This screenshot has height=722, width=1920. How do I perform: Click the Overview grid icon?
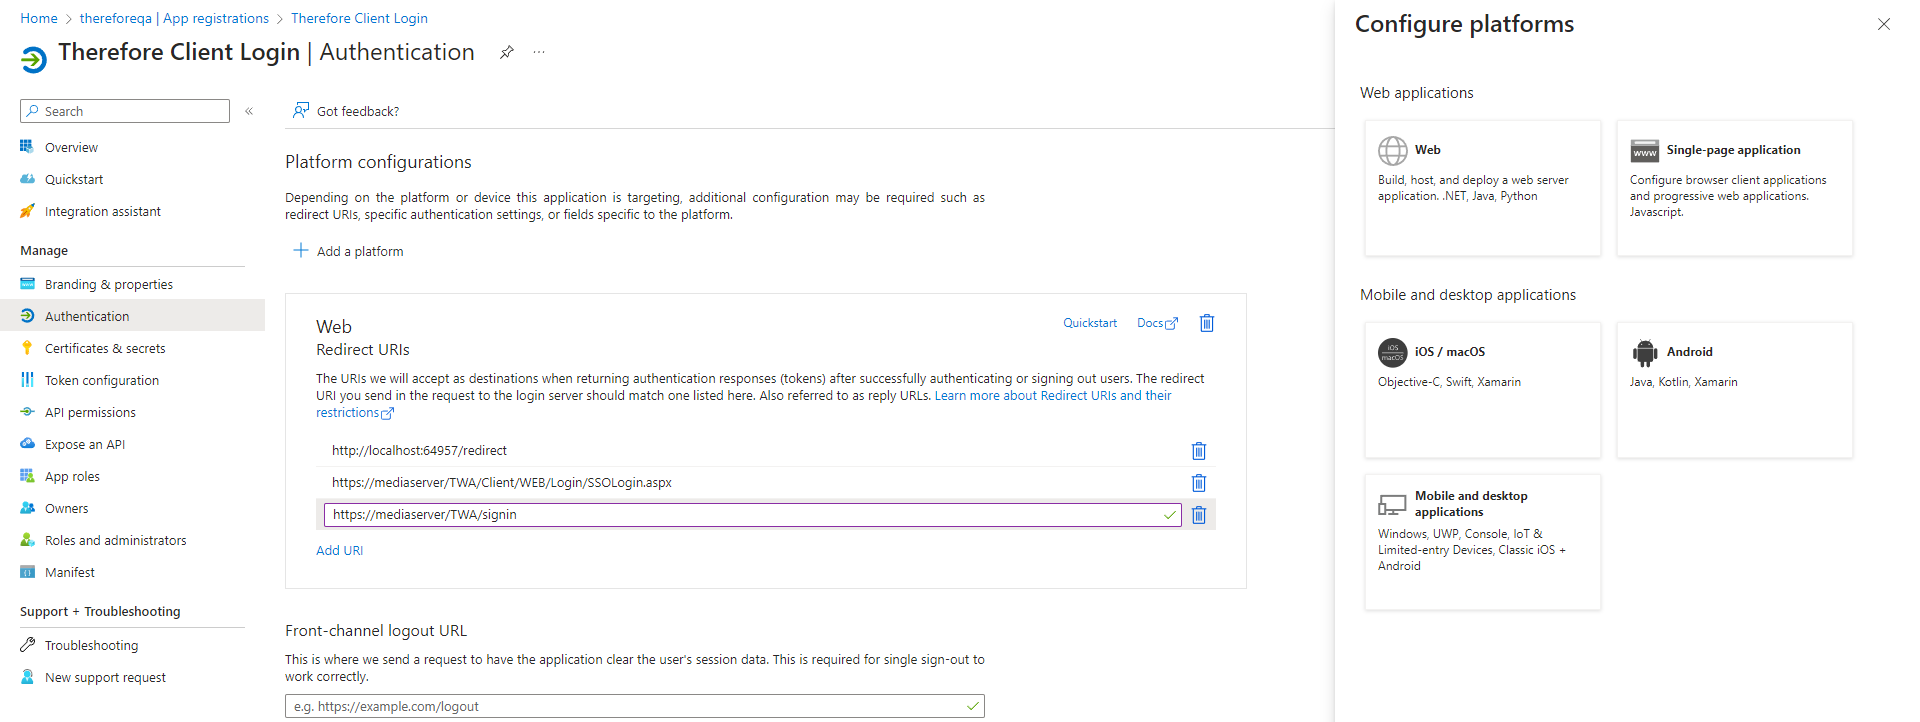coord(27,147)
